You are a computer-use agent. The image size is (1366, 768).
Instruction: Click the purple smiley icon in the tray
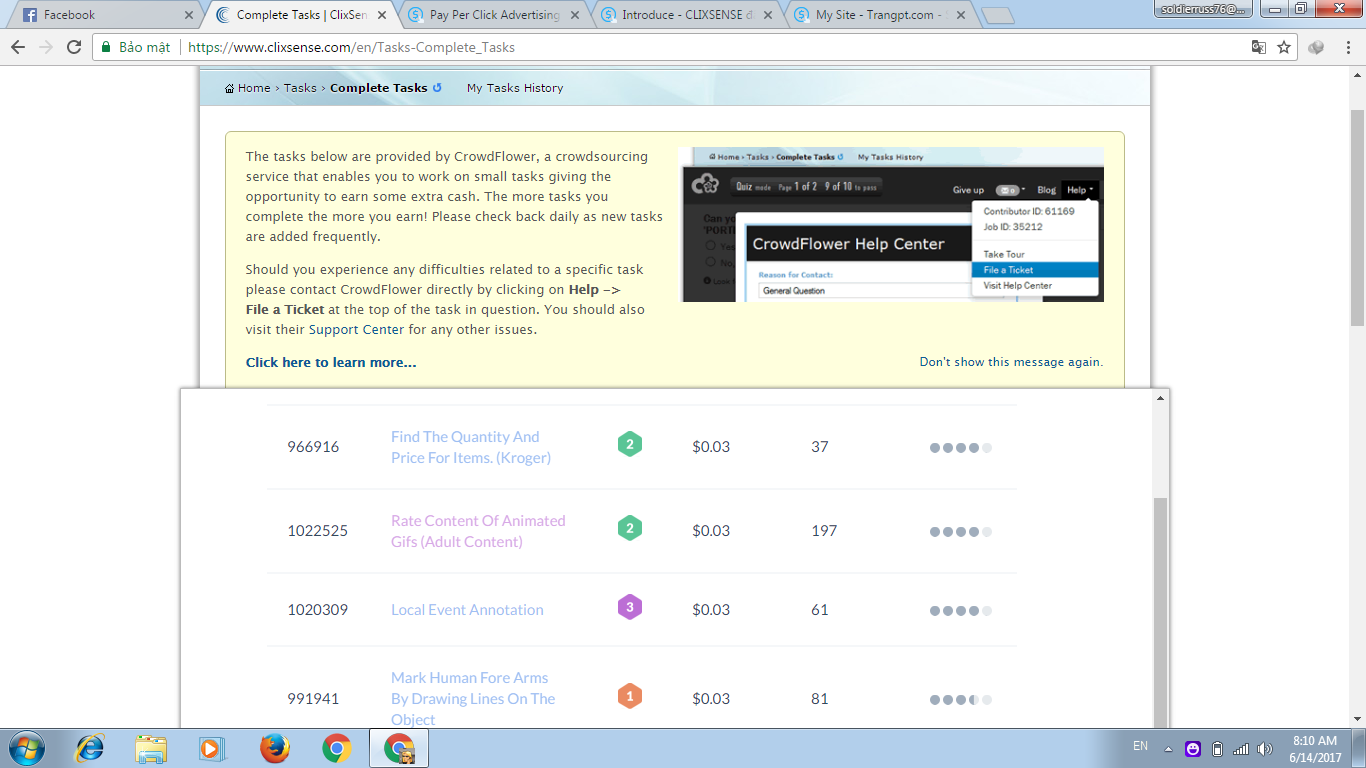(x=1193, y=748)
